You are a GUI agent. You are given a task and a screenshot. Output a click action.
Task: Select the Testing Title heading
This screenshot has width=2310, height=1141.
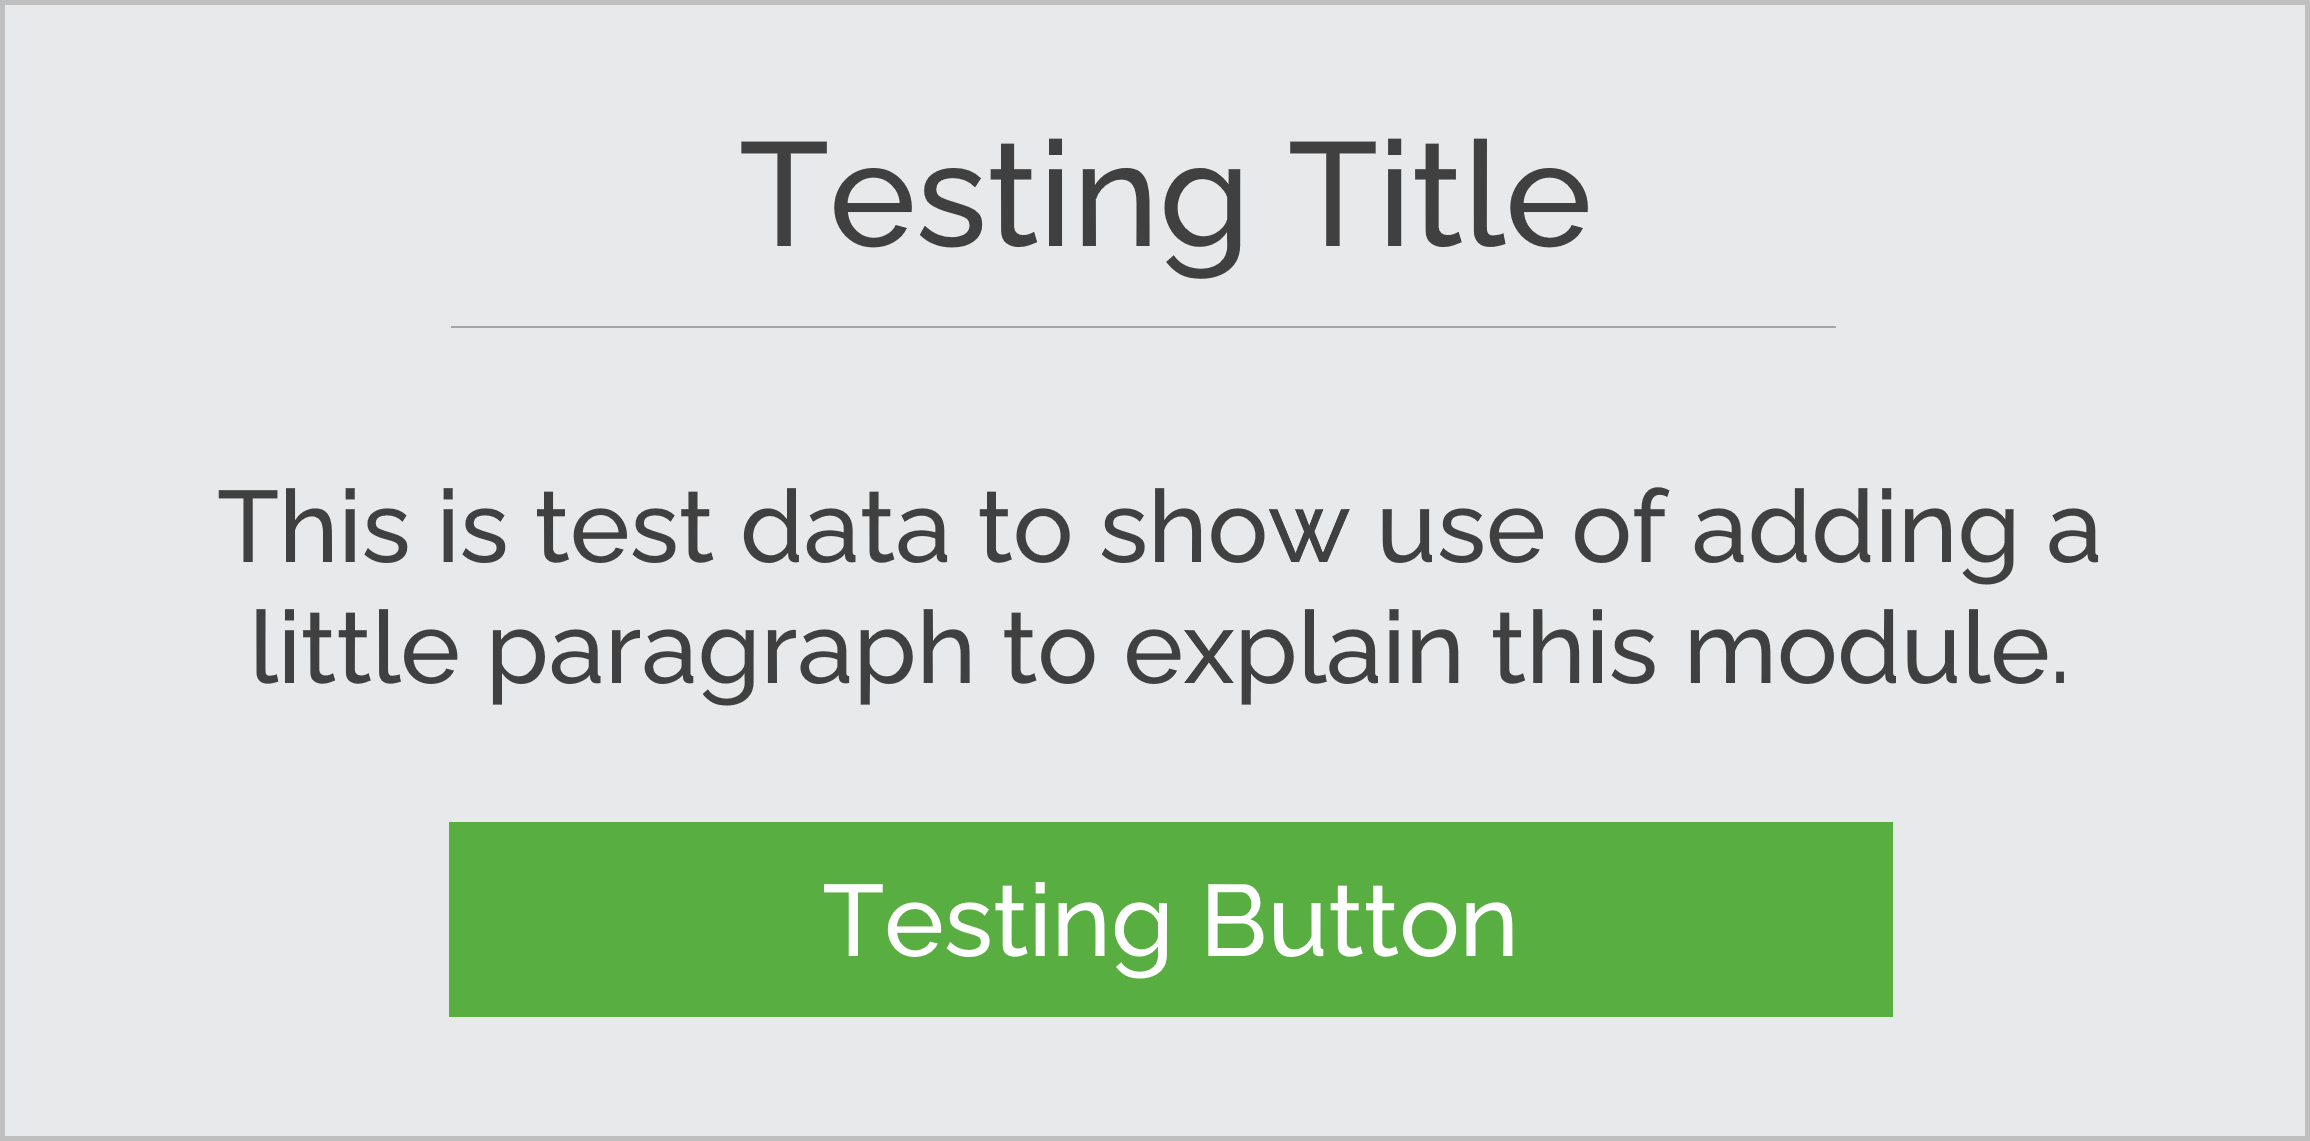pyautogui.click(x=1165, y=207)
